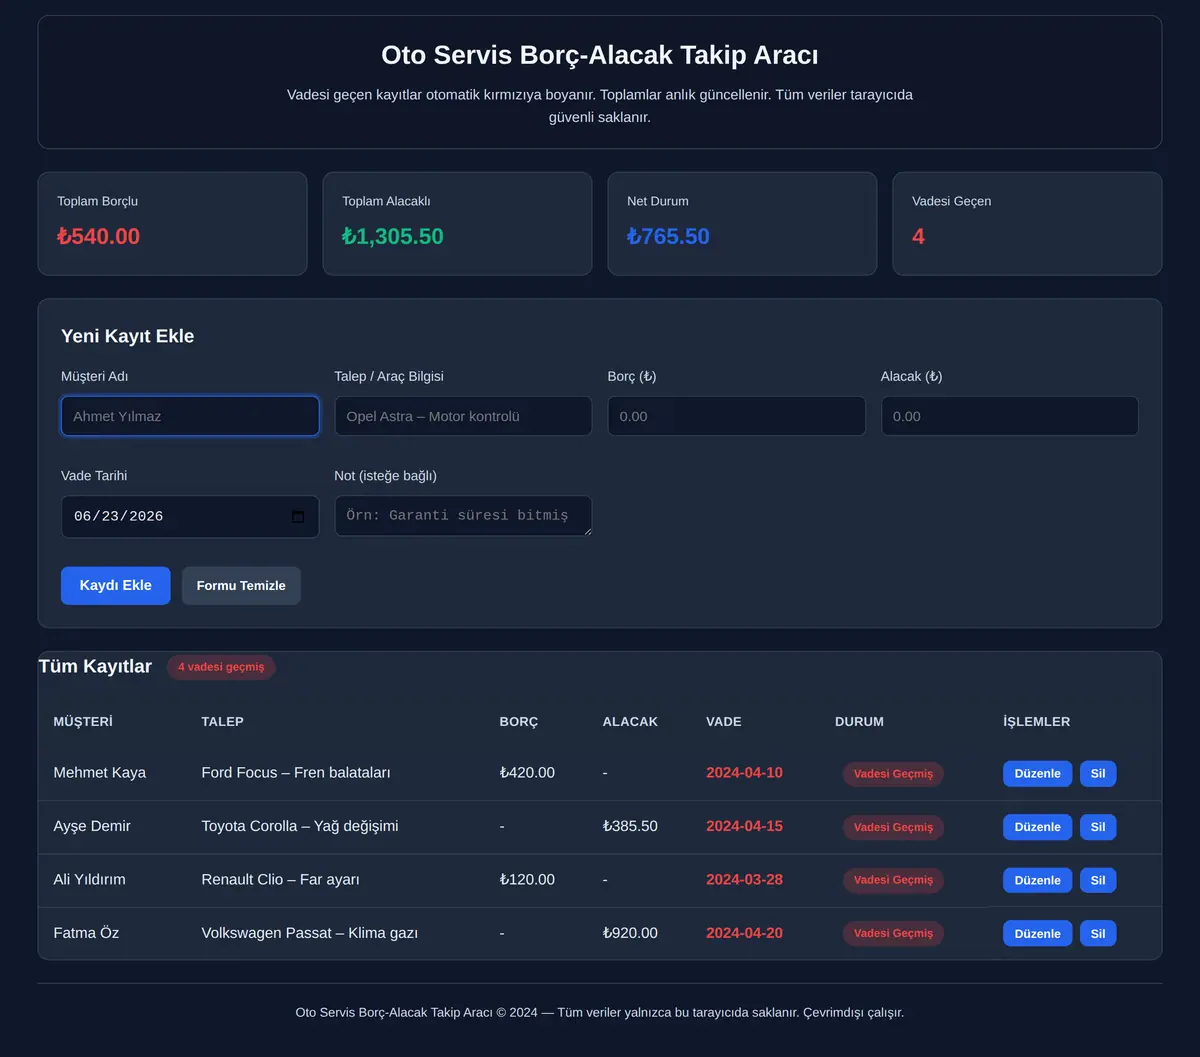Open Düzenle for Ayşe Demir
The image size is (1200, 1057).
[x=1038, y=827]
